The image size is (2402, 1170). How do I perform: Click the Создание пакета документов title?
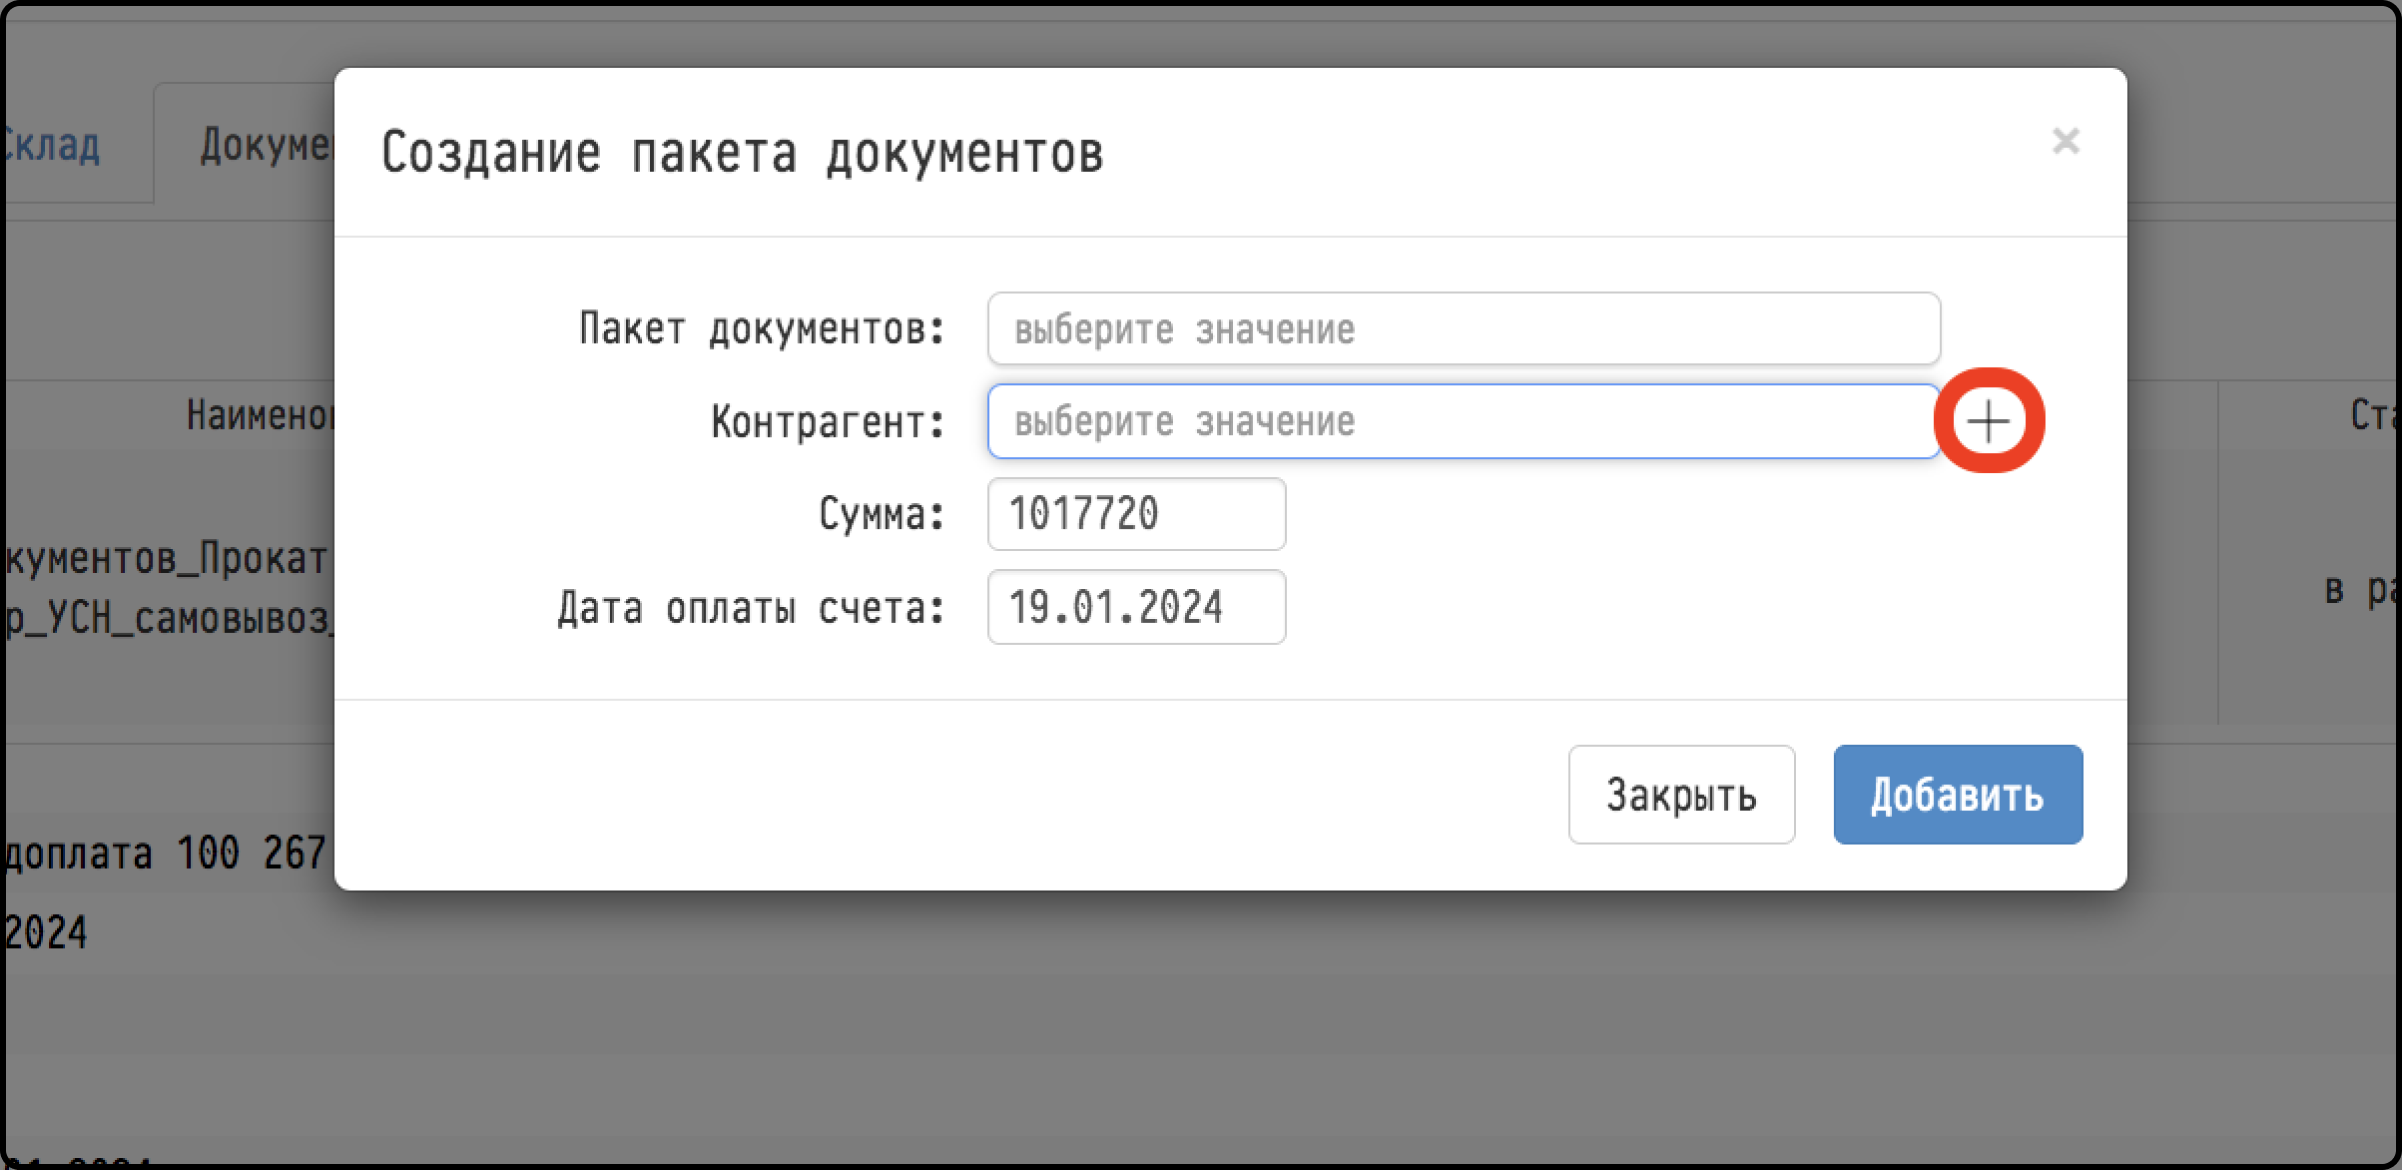tap(742, 153)
